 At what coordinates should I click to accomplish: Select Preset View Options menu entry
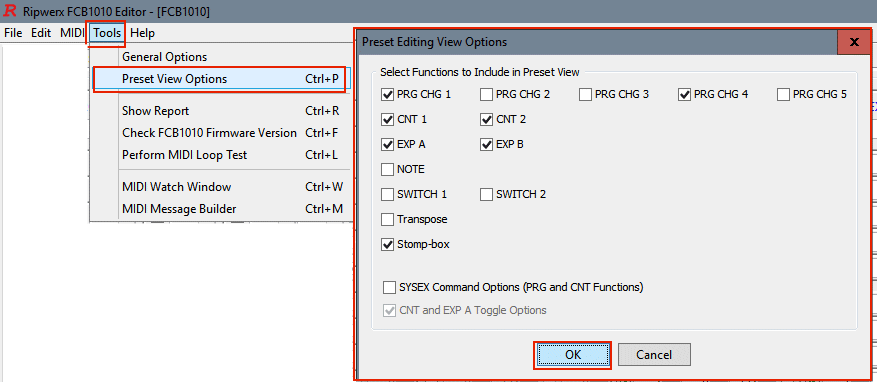click(221, 79)
